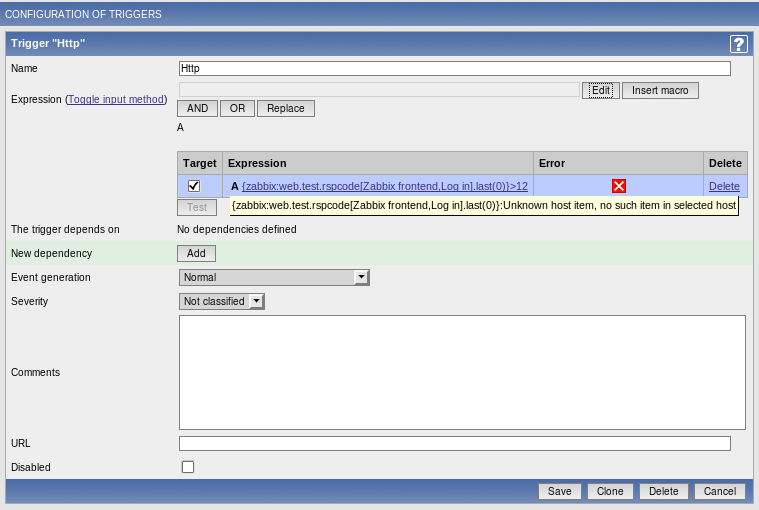Enable the Disabled checkbox
This screenshot has width=759, height=510.
click(x=188, y=467)
